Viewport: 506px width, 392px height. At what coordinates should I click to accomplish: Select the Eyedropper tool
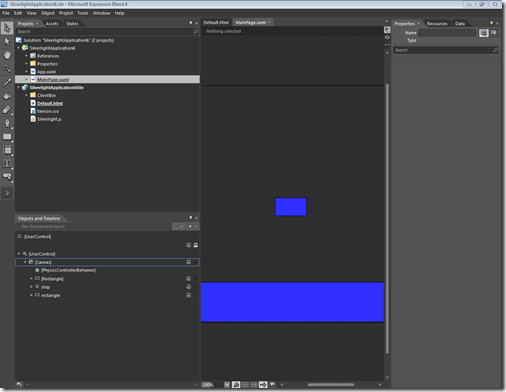(x=7, y=82)
